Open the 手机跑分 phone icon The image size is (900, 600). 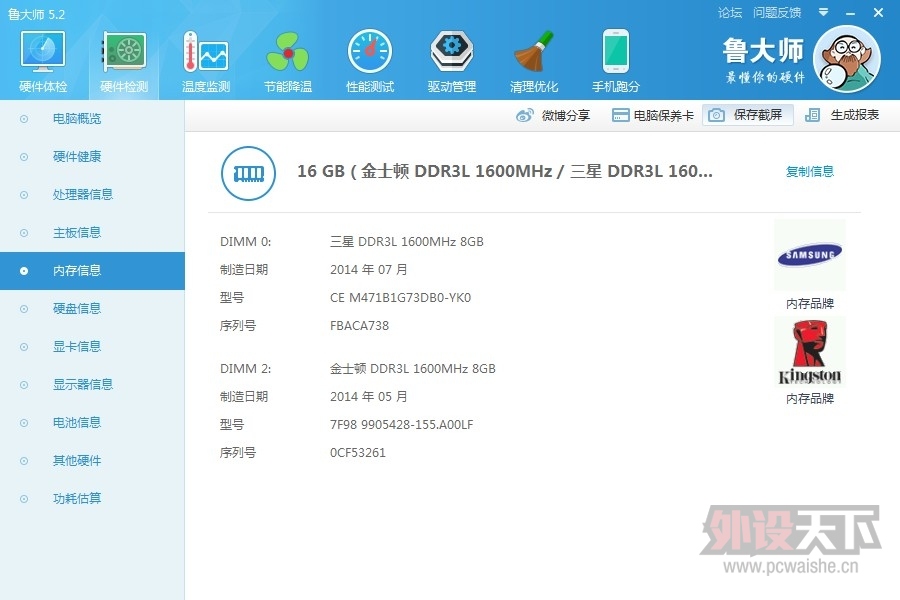click(x=616, y=52)
